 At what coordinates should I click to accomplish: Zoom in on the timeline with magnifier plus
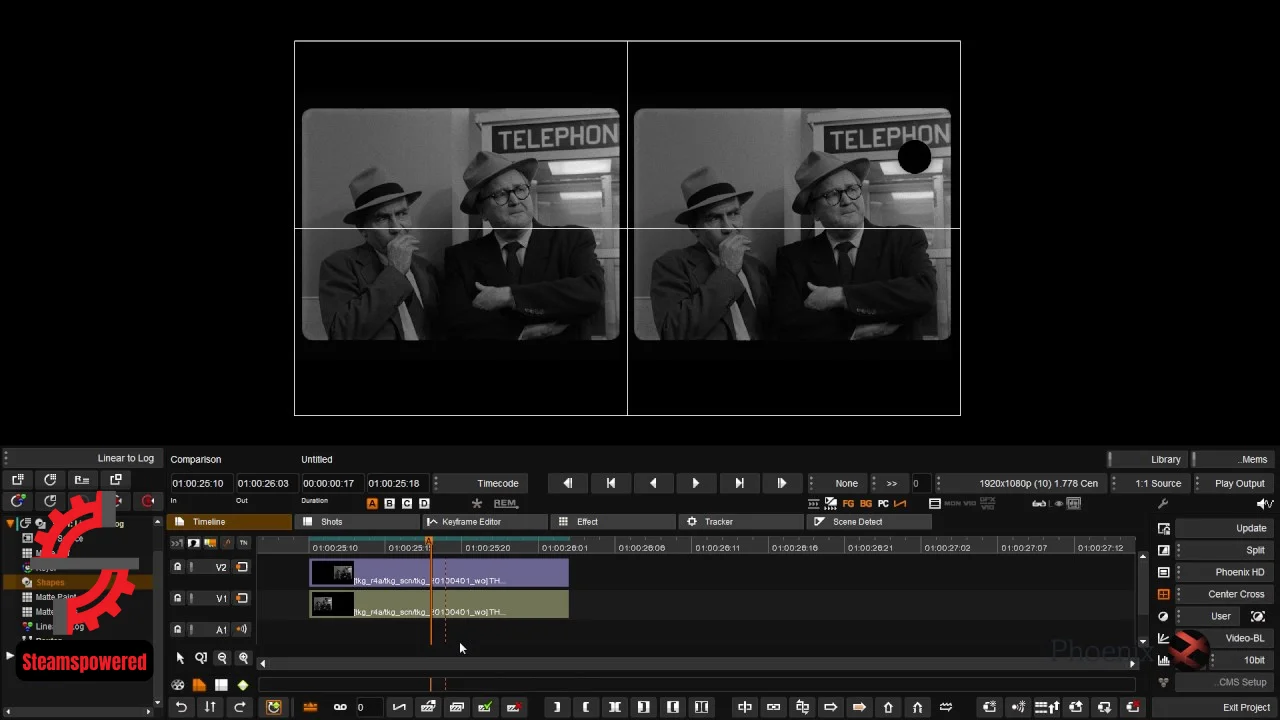[x=243, y=658]
